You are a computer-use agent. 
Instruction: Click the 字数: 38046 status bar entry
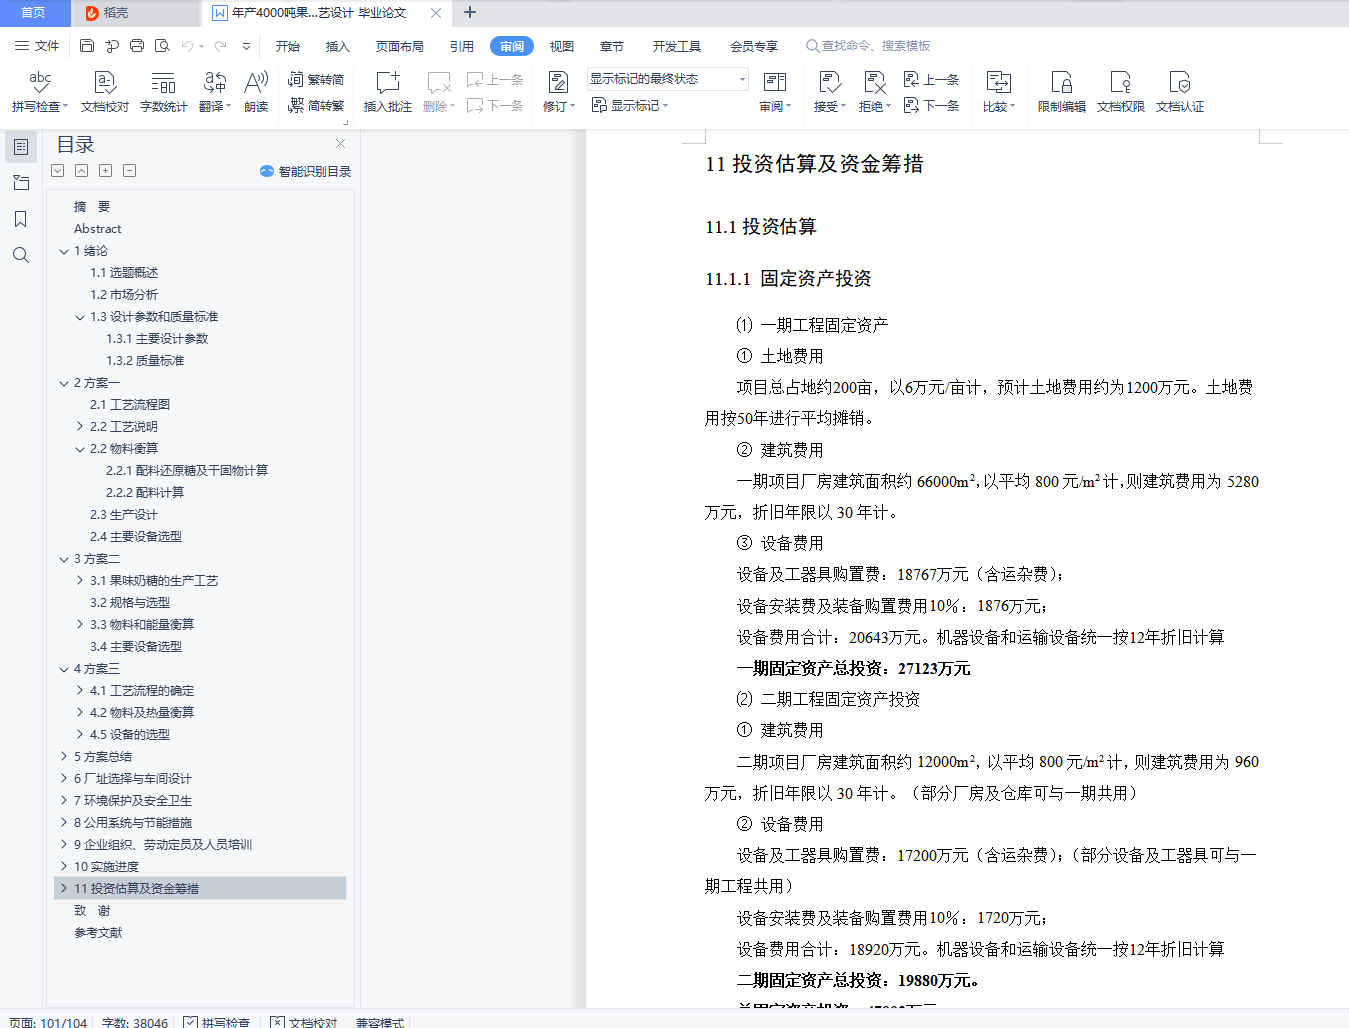tap(135, 1022)
